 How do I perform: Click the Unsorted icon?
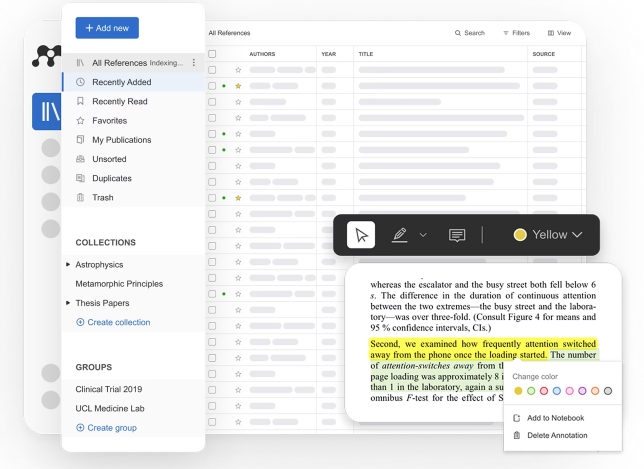coord(80,159)
